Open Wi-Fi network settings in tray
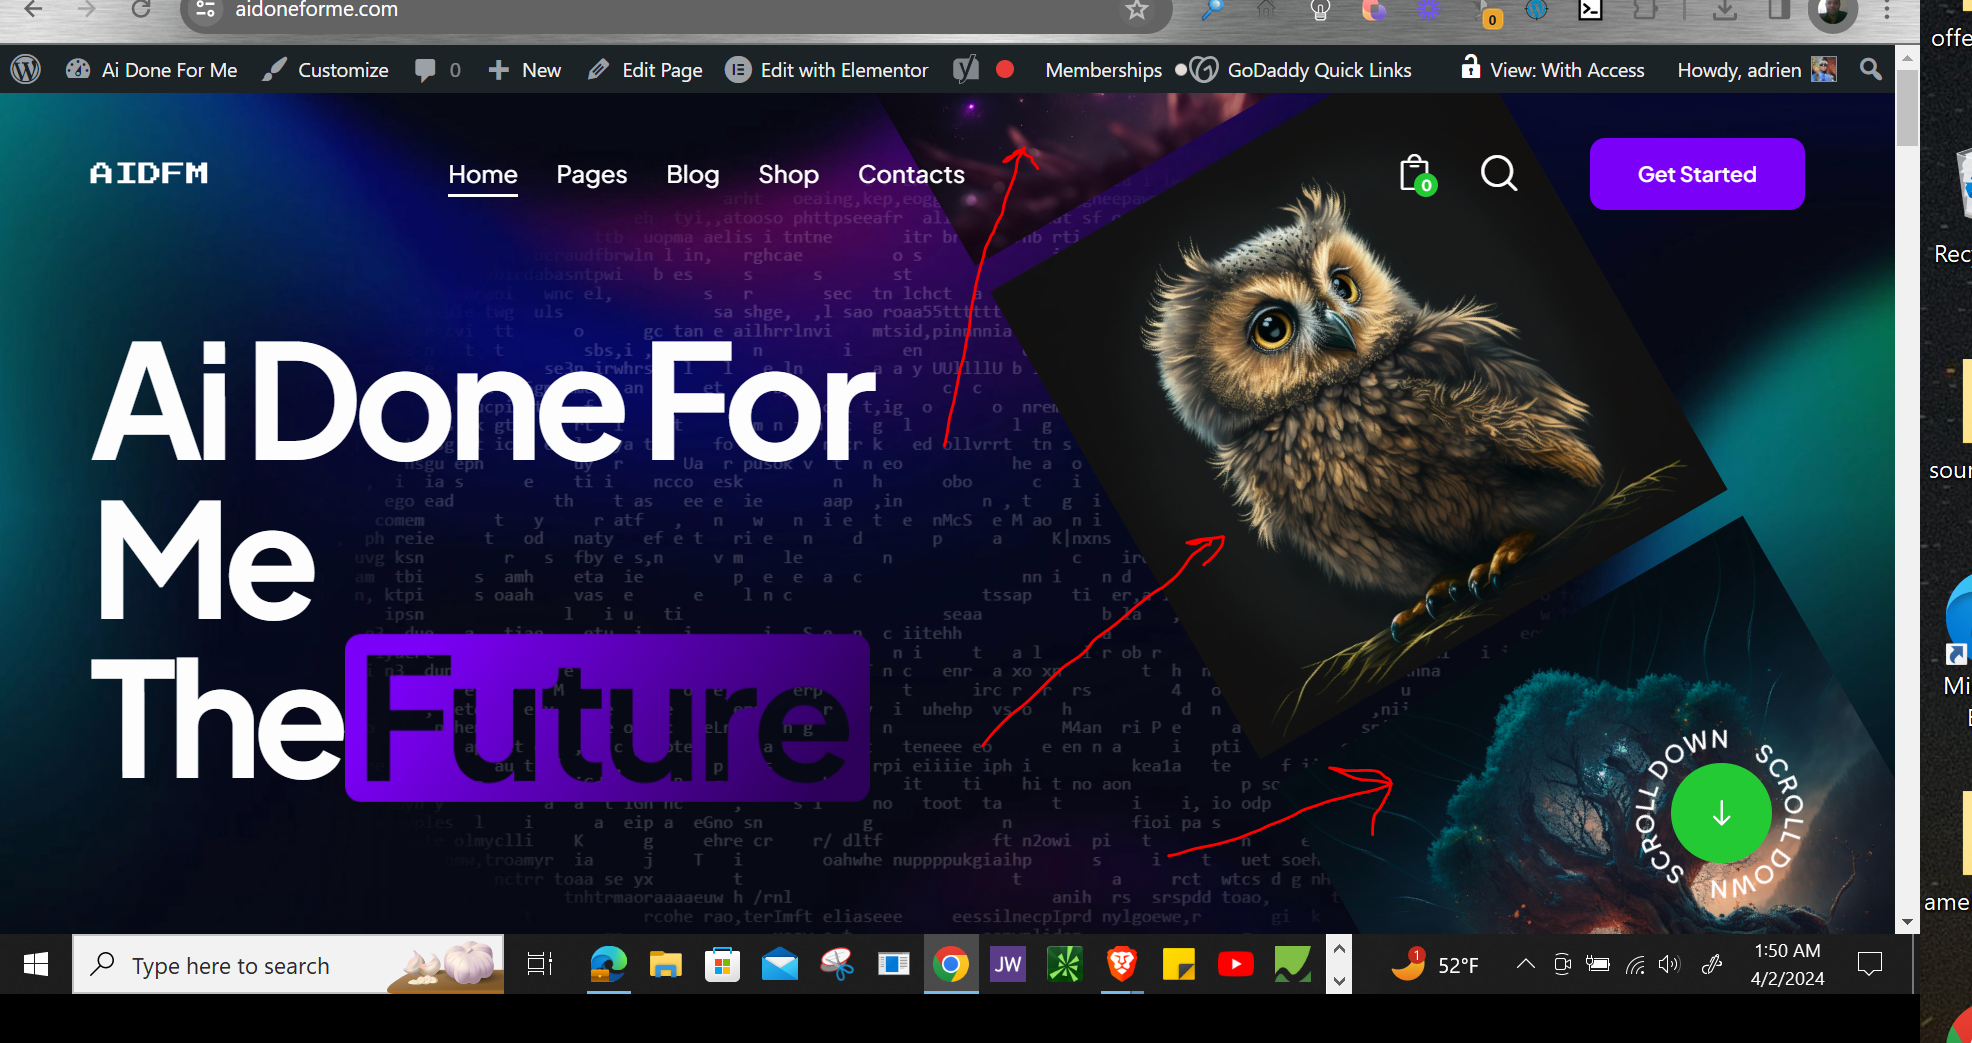This screenshot has width=1972, height=1043. [x=1635, y=964]
